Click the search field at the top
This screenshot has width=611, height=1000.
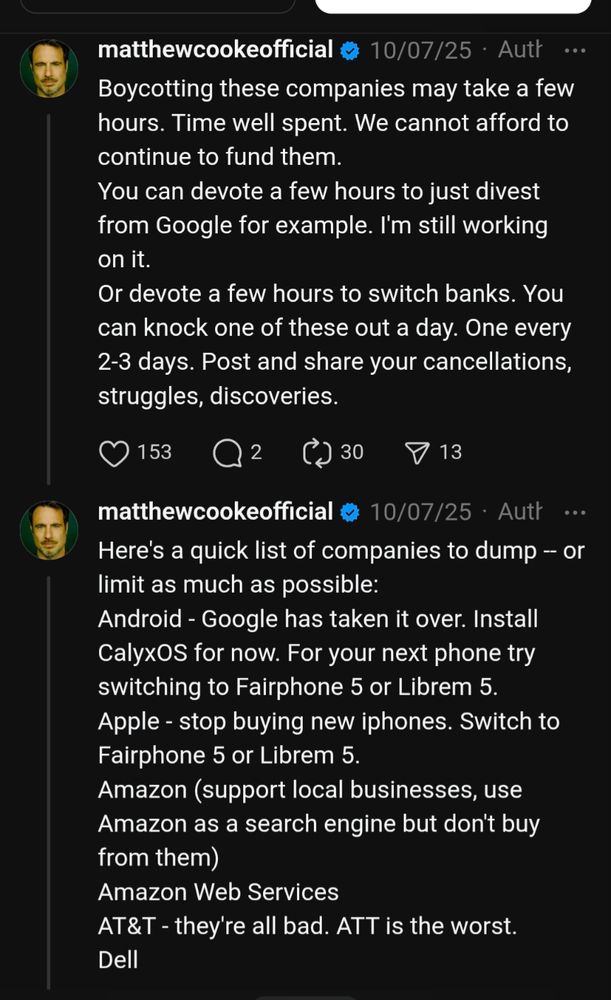pyautogui.click(x=155, y=6)
